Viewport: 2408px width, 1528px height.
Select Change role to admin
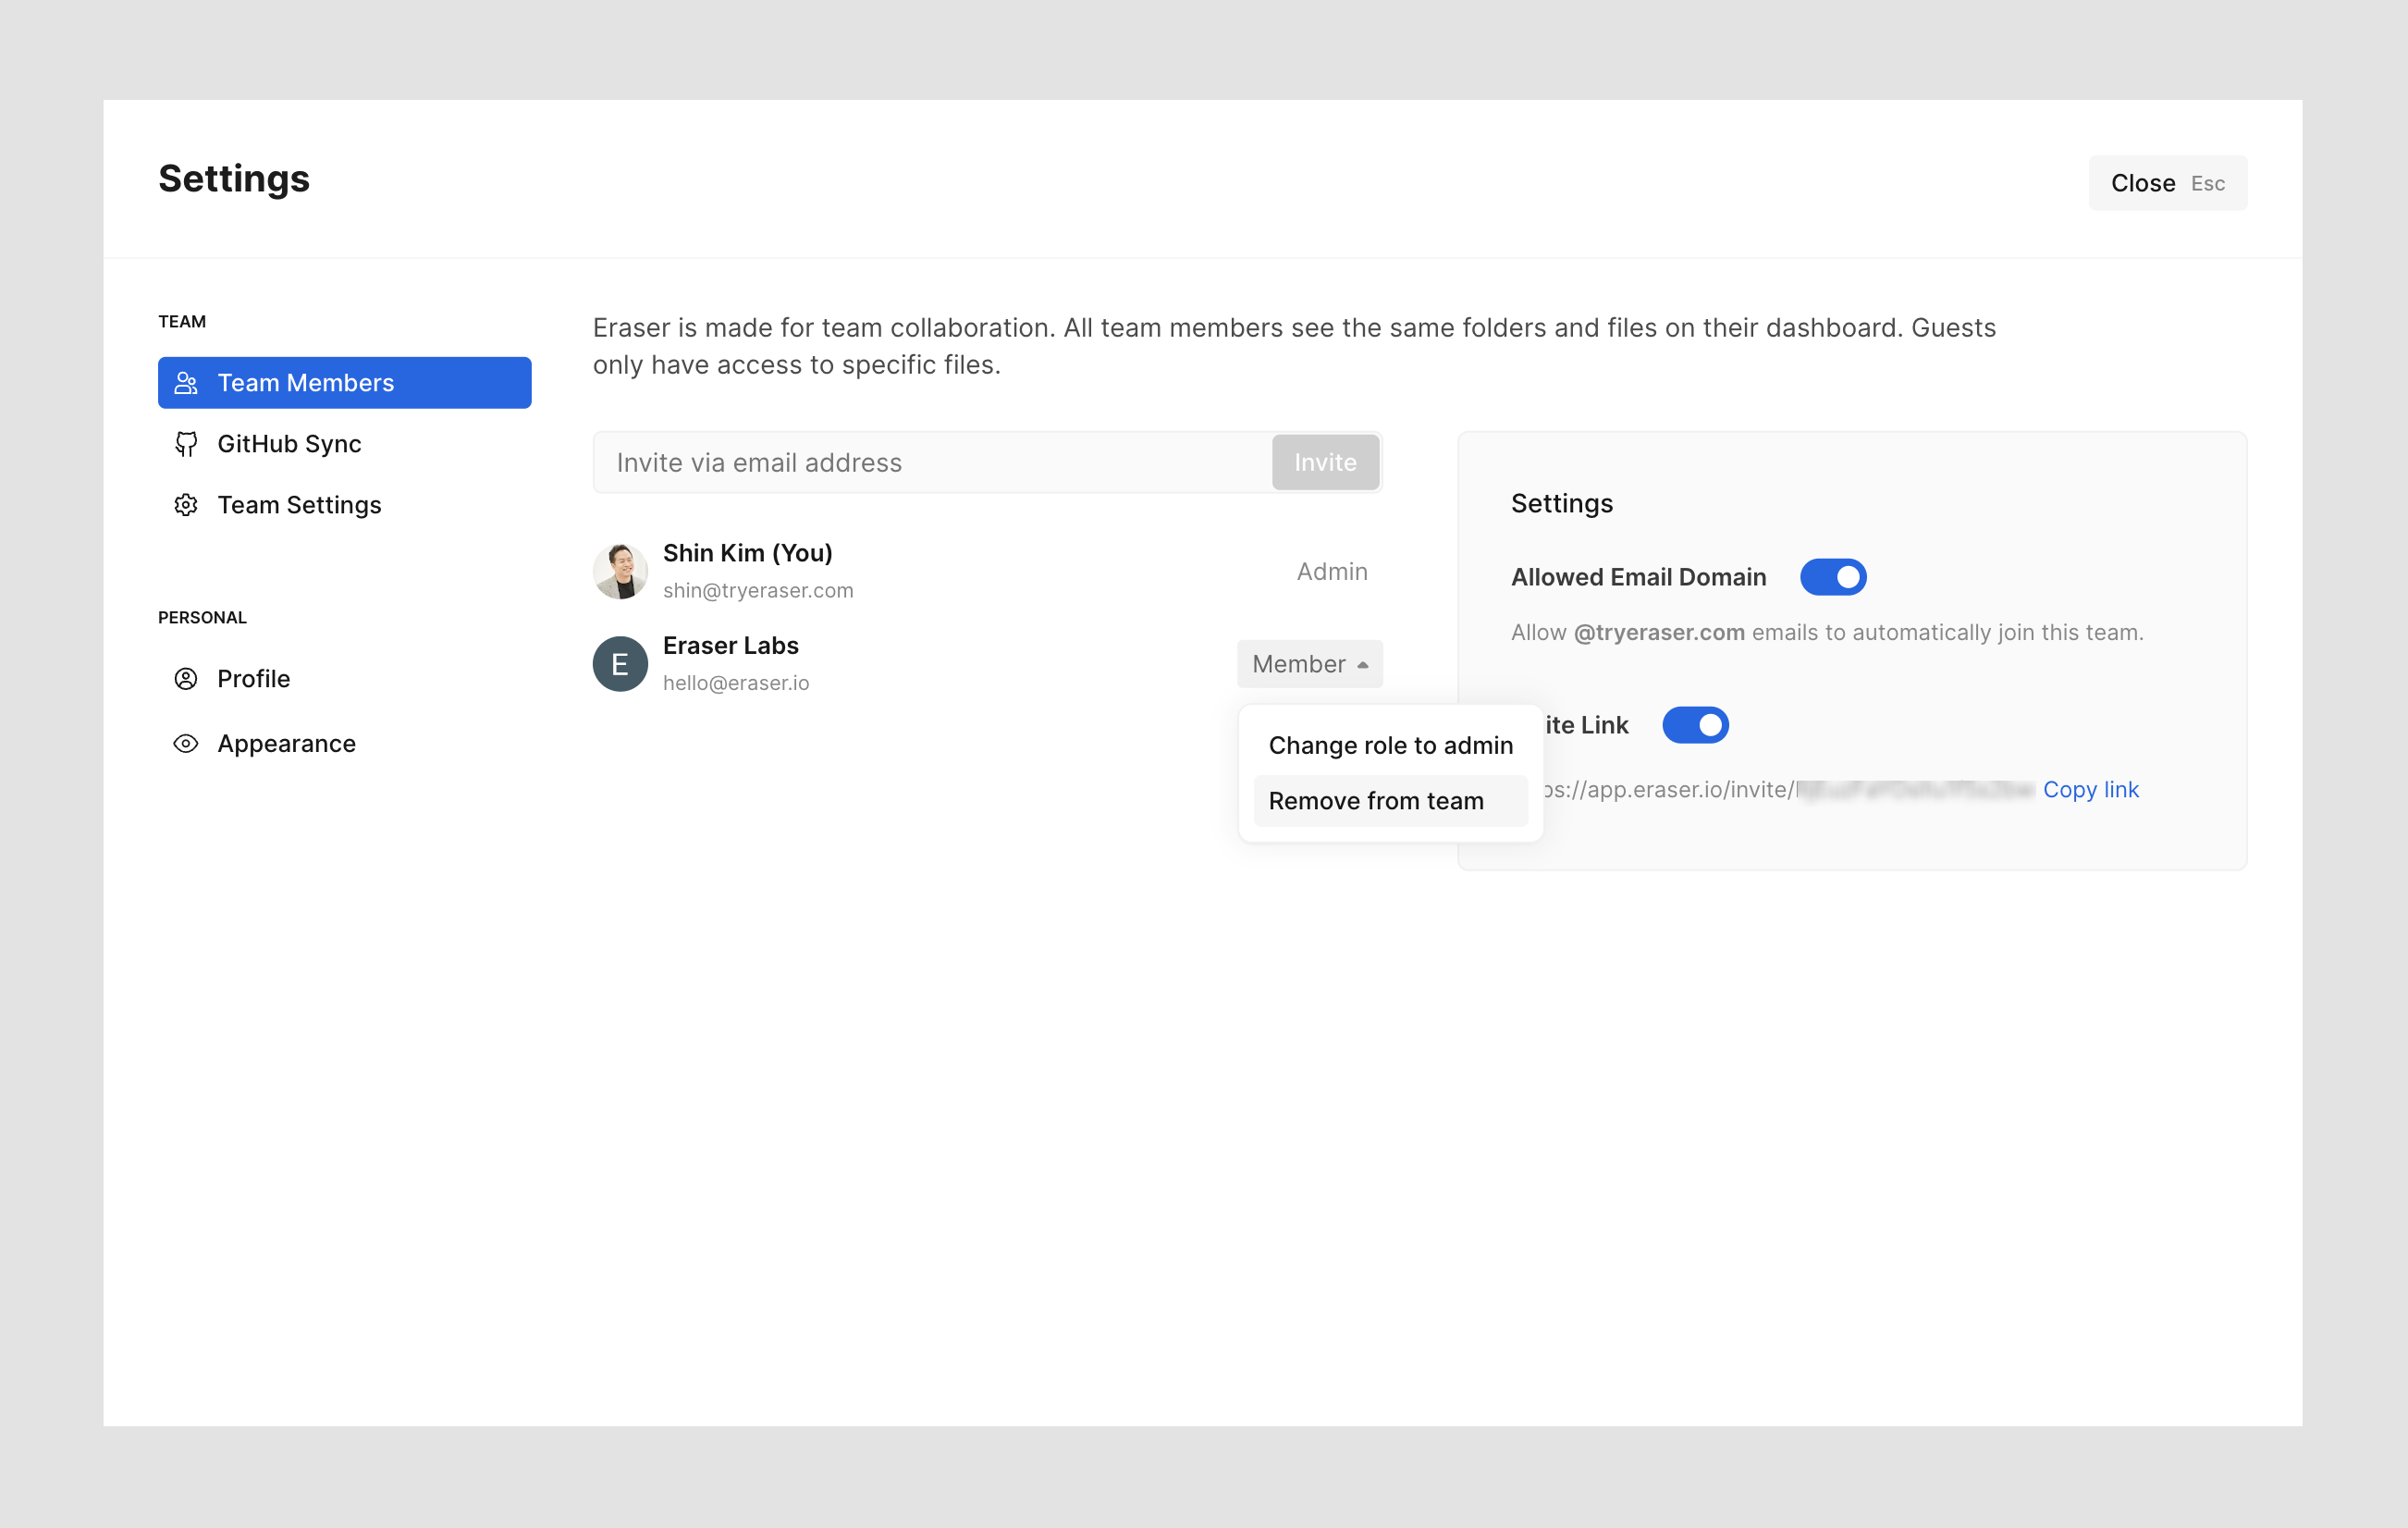point(1390,746)
